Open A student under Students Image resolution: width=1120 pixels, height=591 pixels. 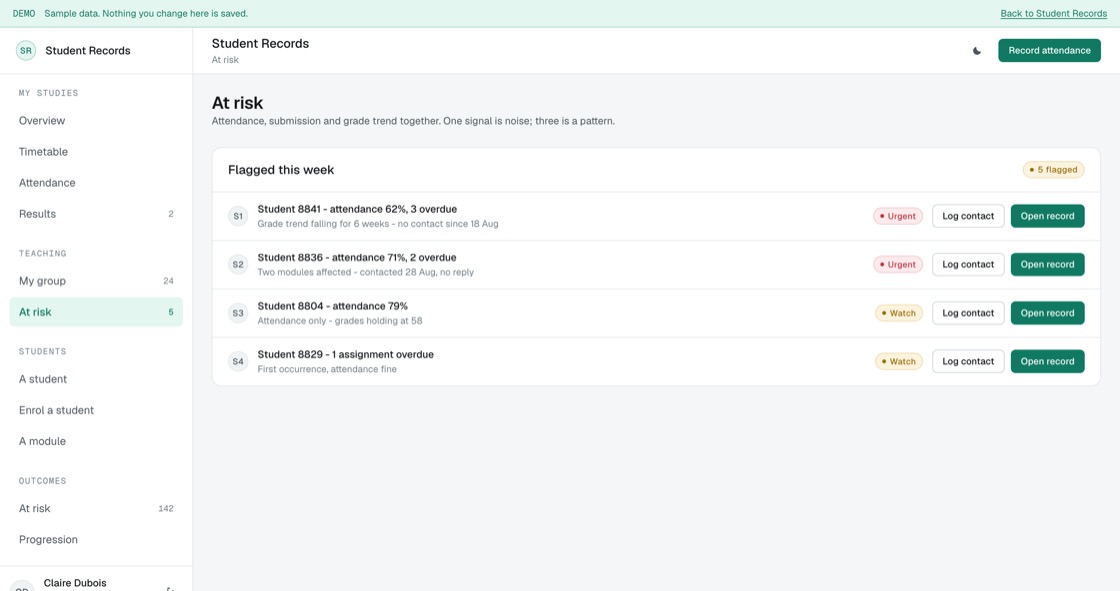pos(96,379)
